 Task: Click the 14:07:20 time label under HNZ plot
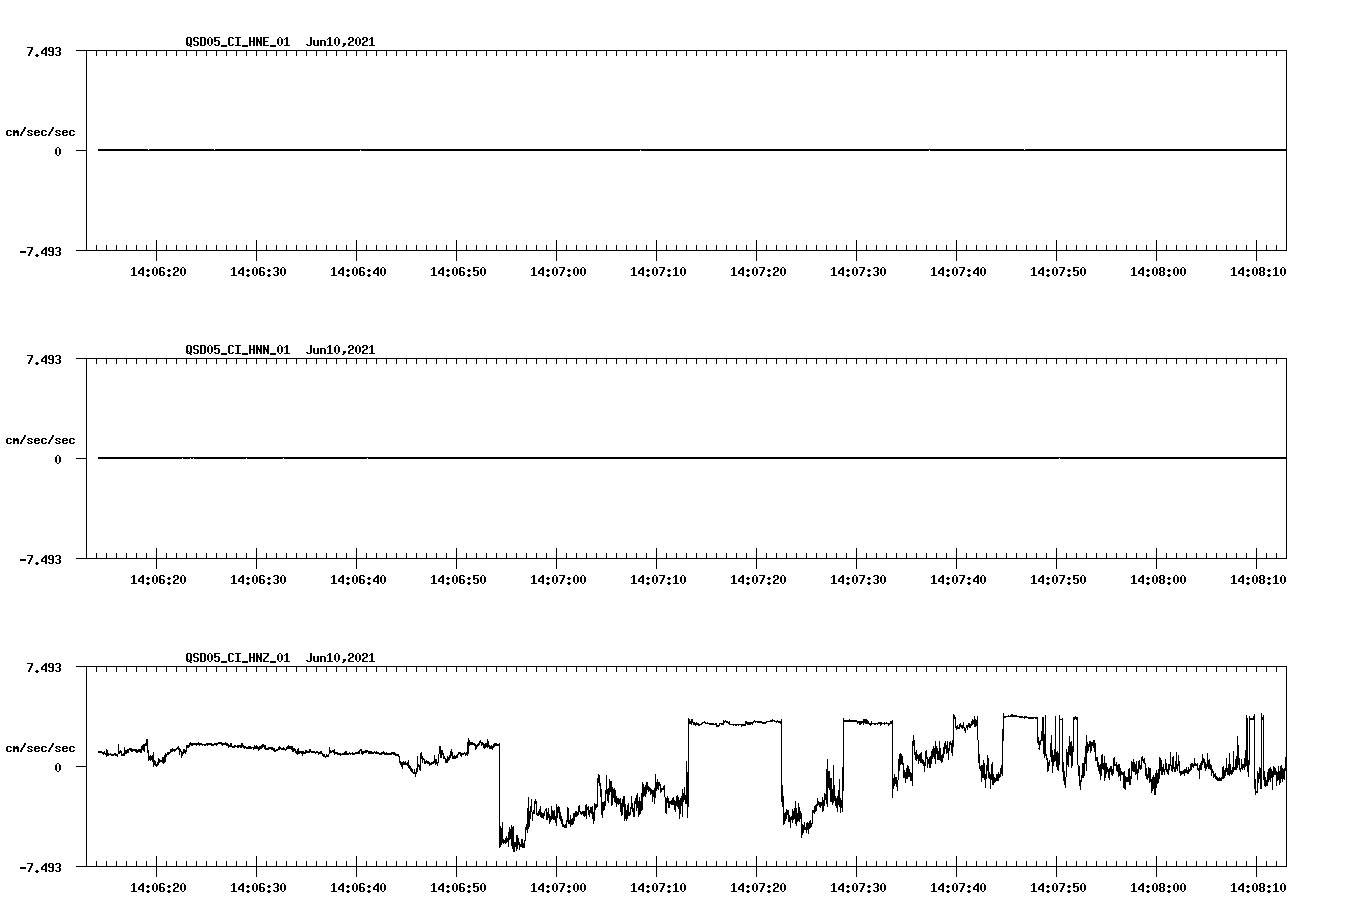[758, 888]
